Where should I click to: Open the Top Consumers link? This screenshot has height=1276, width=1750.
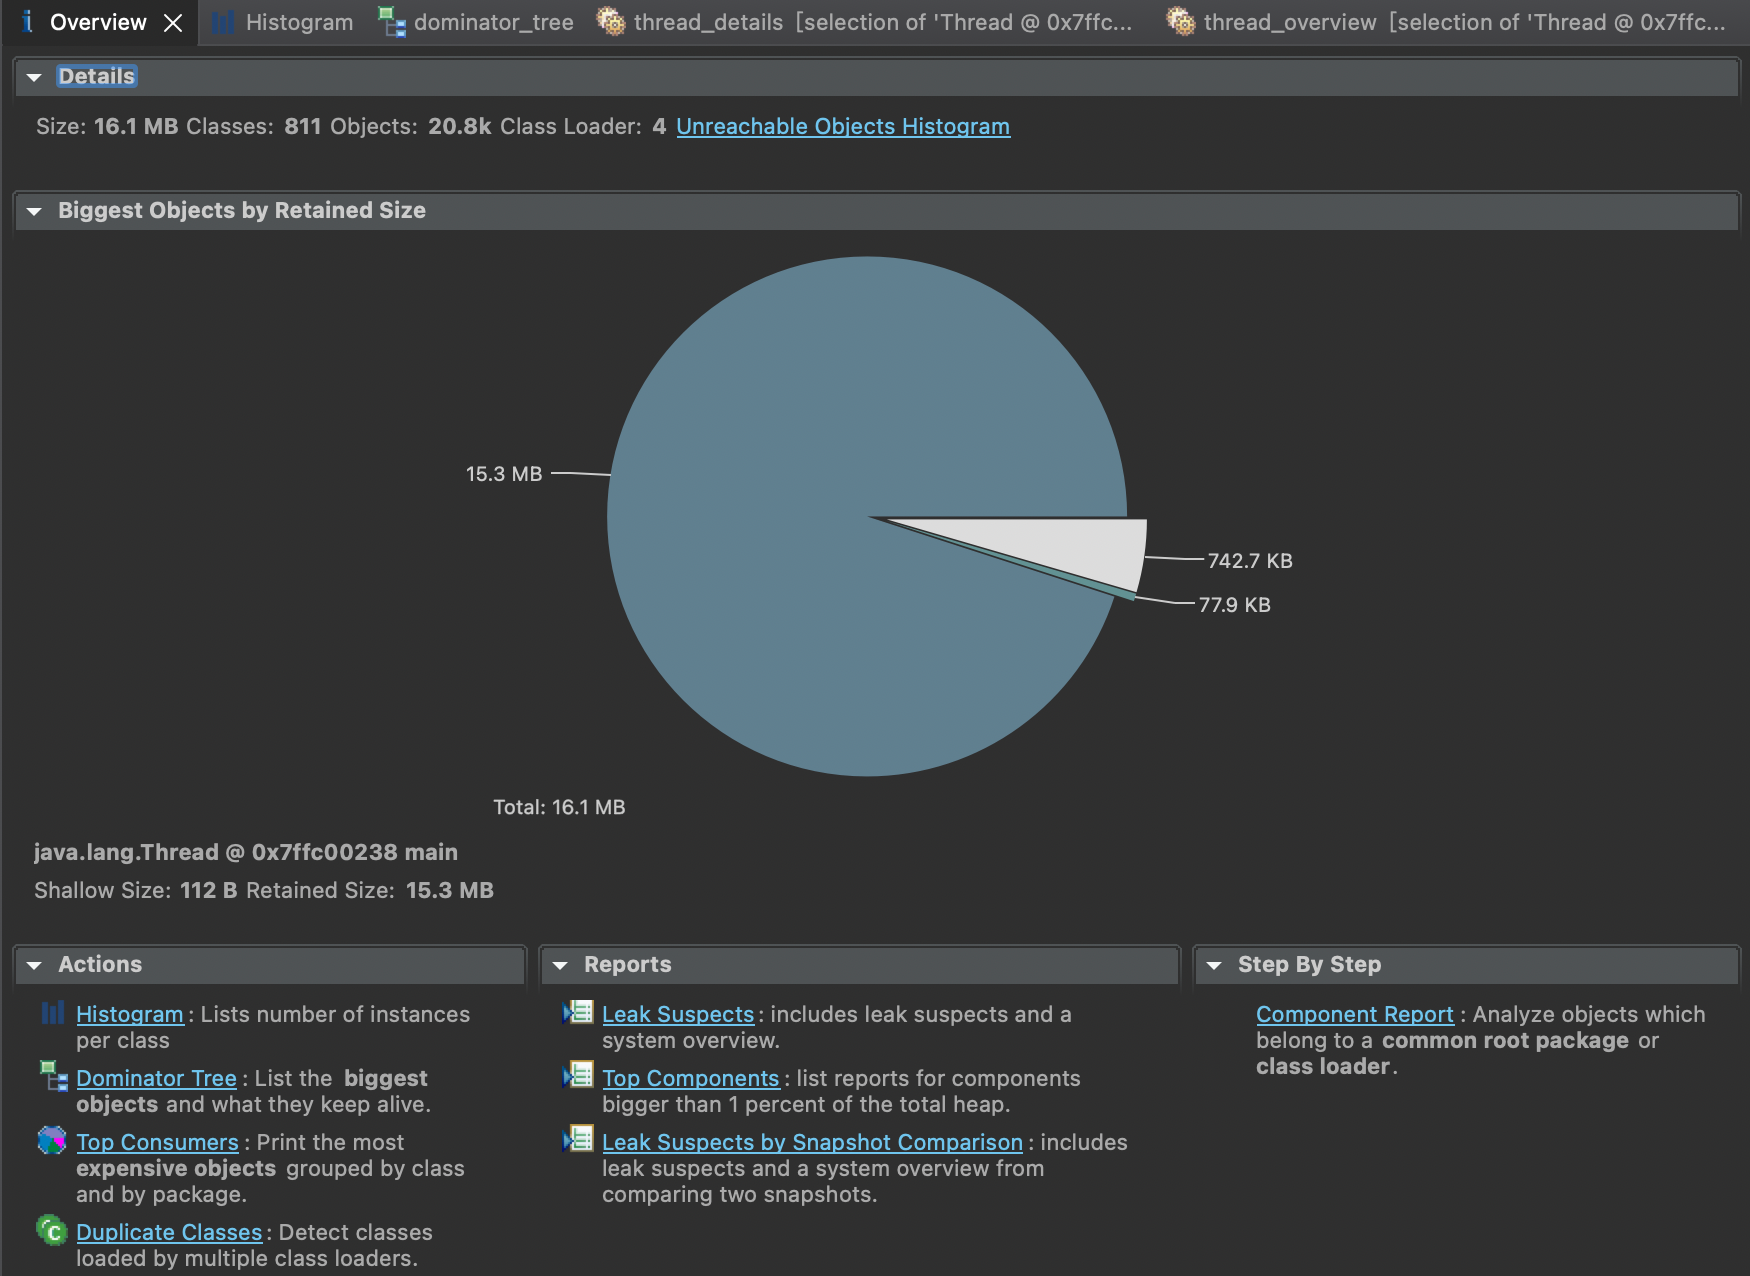(x=157, y=1143)
